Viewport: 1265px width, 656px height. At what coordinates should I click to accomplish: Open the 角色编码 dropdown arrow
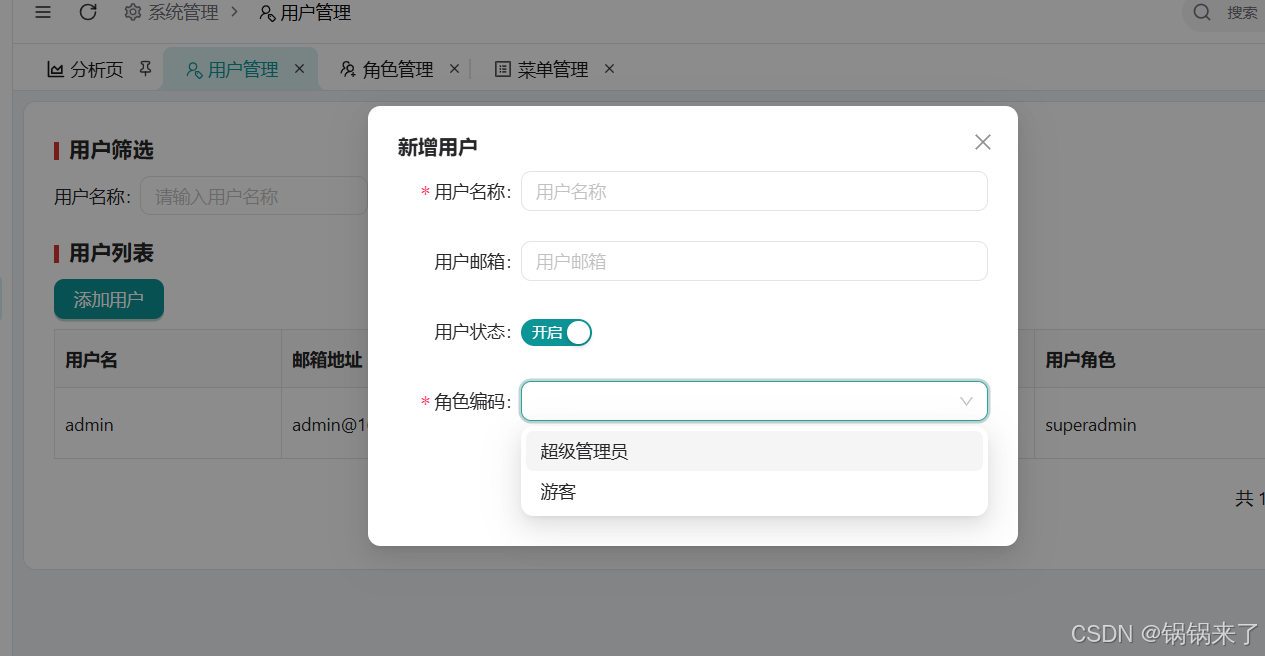pyautogui.click(x=965, y=400)
